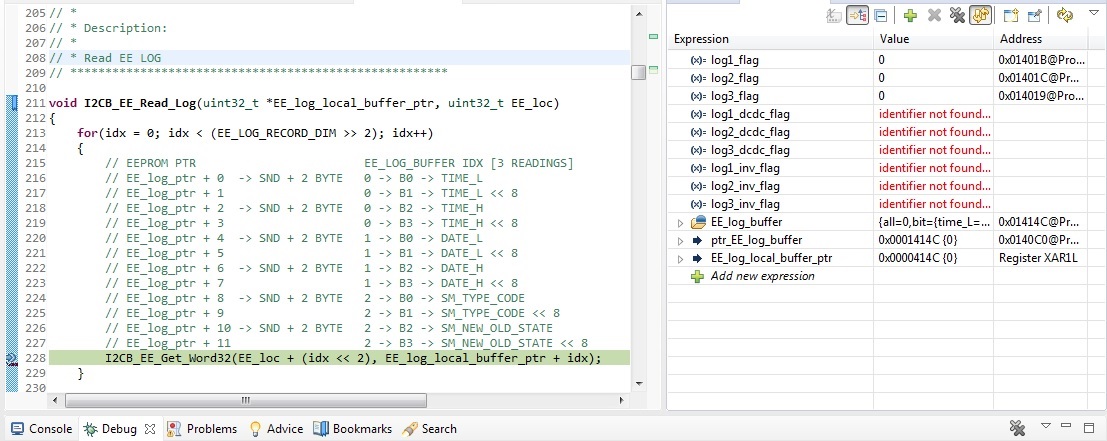Click Remove All Terminated icon in Debug view
The image size is (1107, 441).
[x=1017, y=428]
